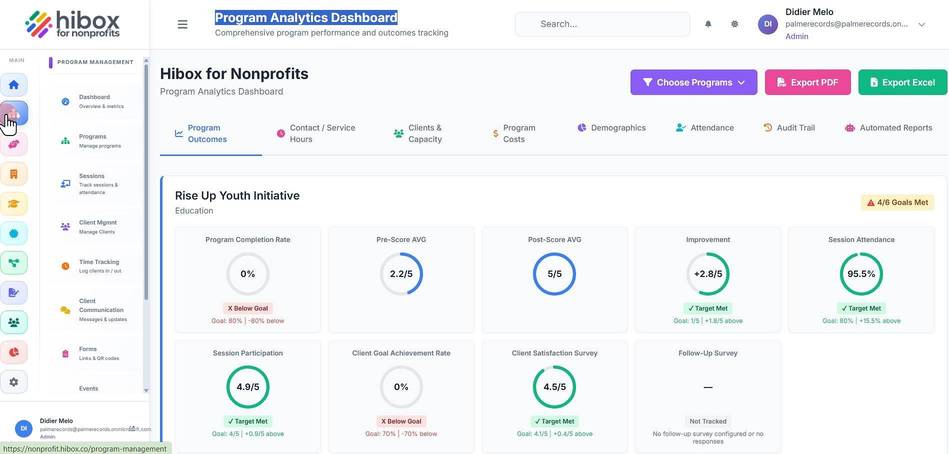
Task: Expand the Choose Programs dropdown
Action: (x=694, y=82)
